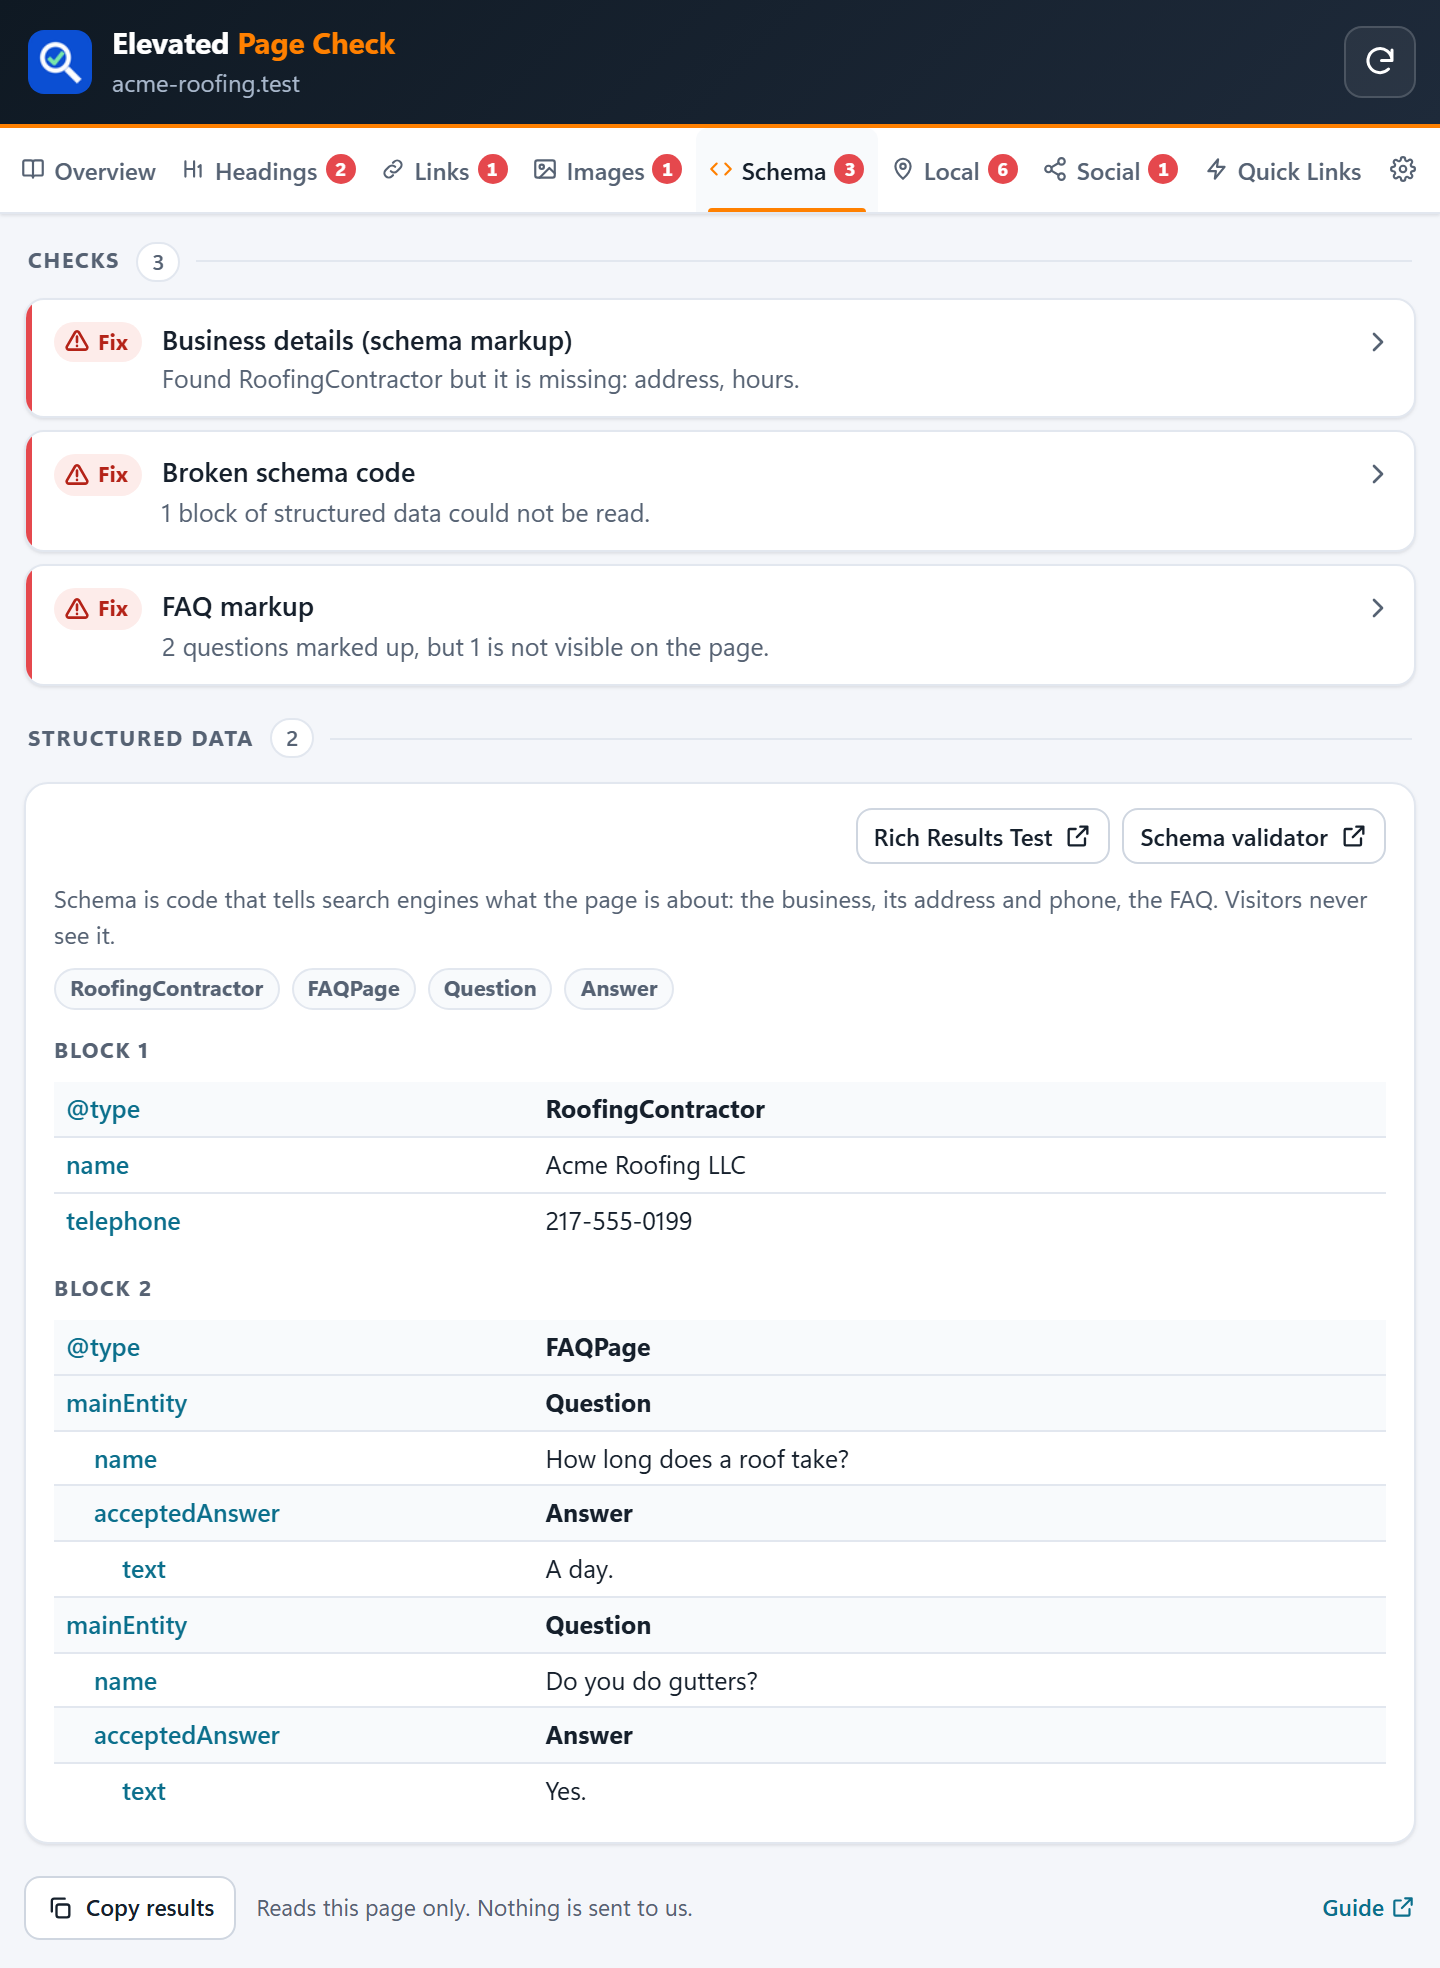Click the Checks count badge showing 3
The image size is (1440, 1968).
coord(158,262)
